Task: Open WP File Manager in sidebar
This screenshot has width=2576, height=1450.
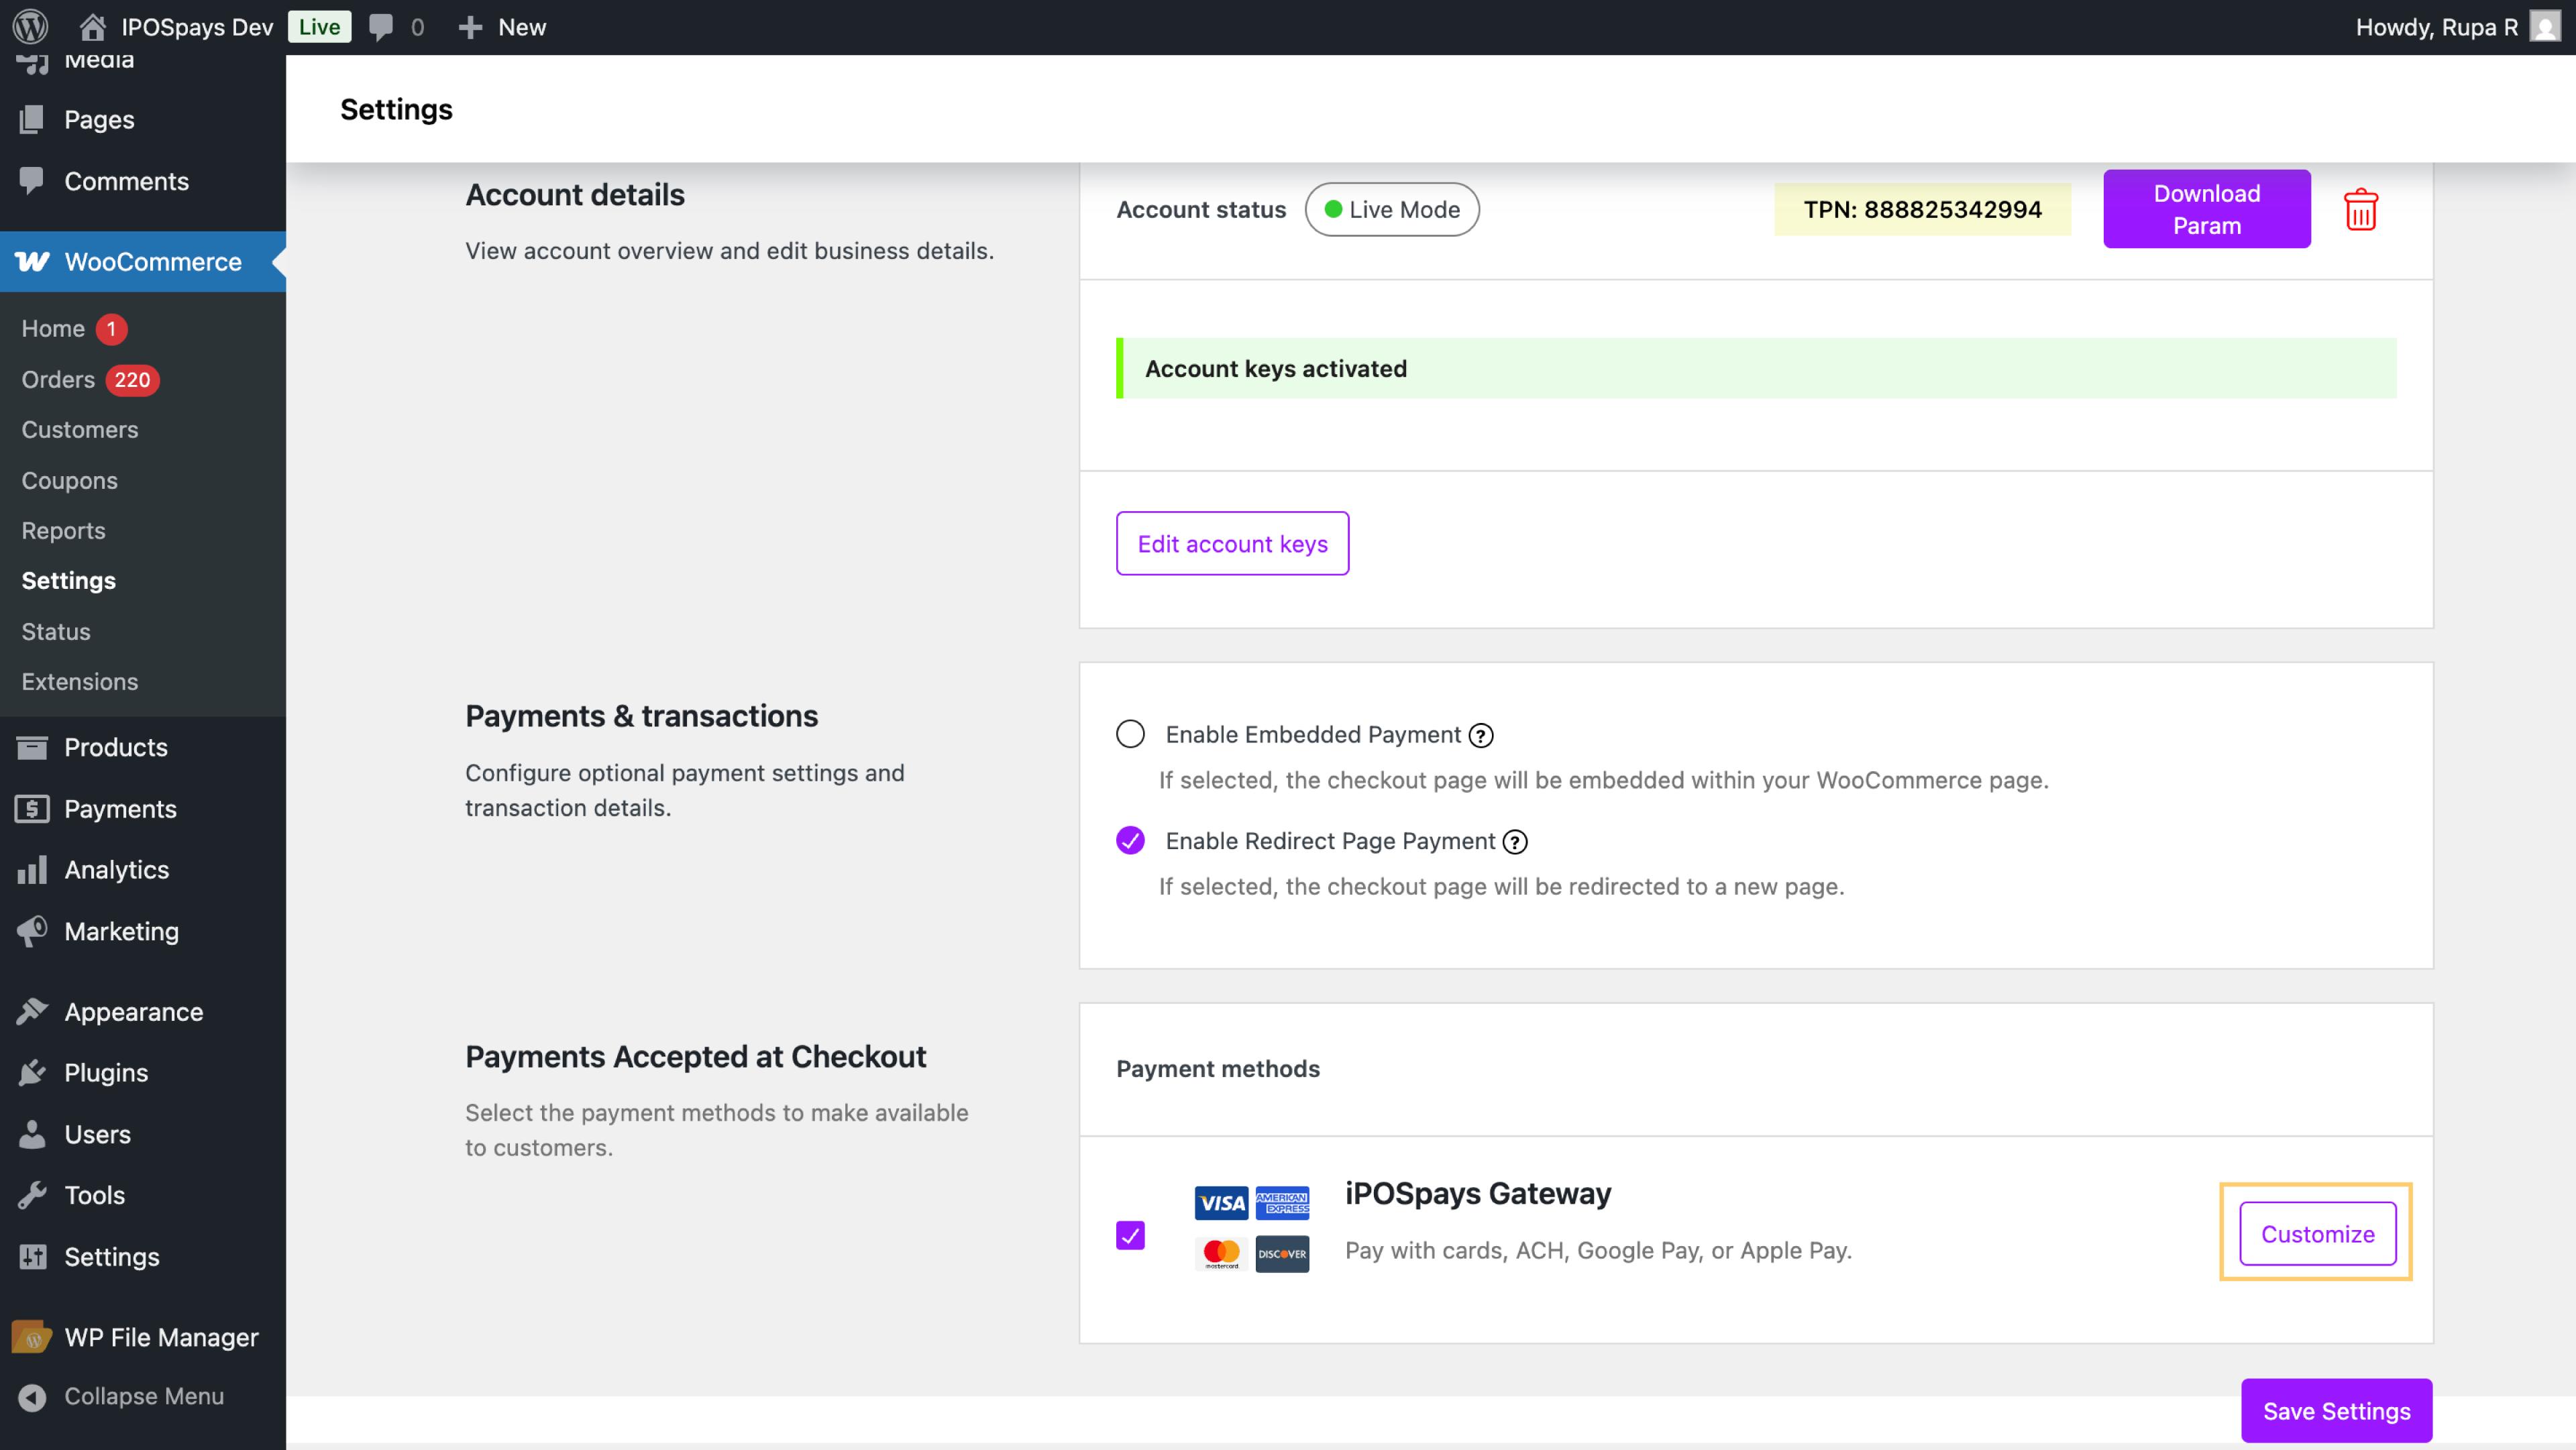Action: (x=161, y=1337)
